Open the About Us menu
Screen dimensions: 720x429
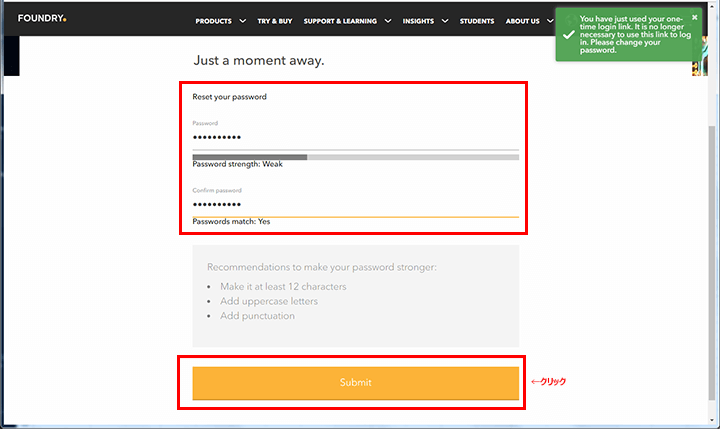[523, 21]
